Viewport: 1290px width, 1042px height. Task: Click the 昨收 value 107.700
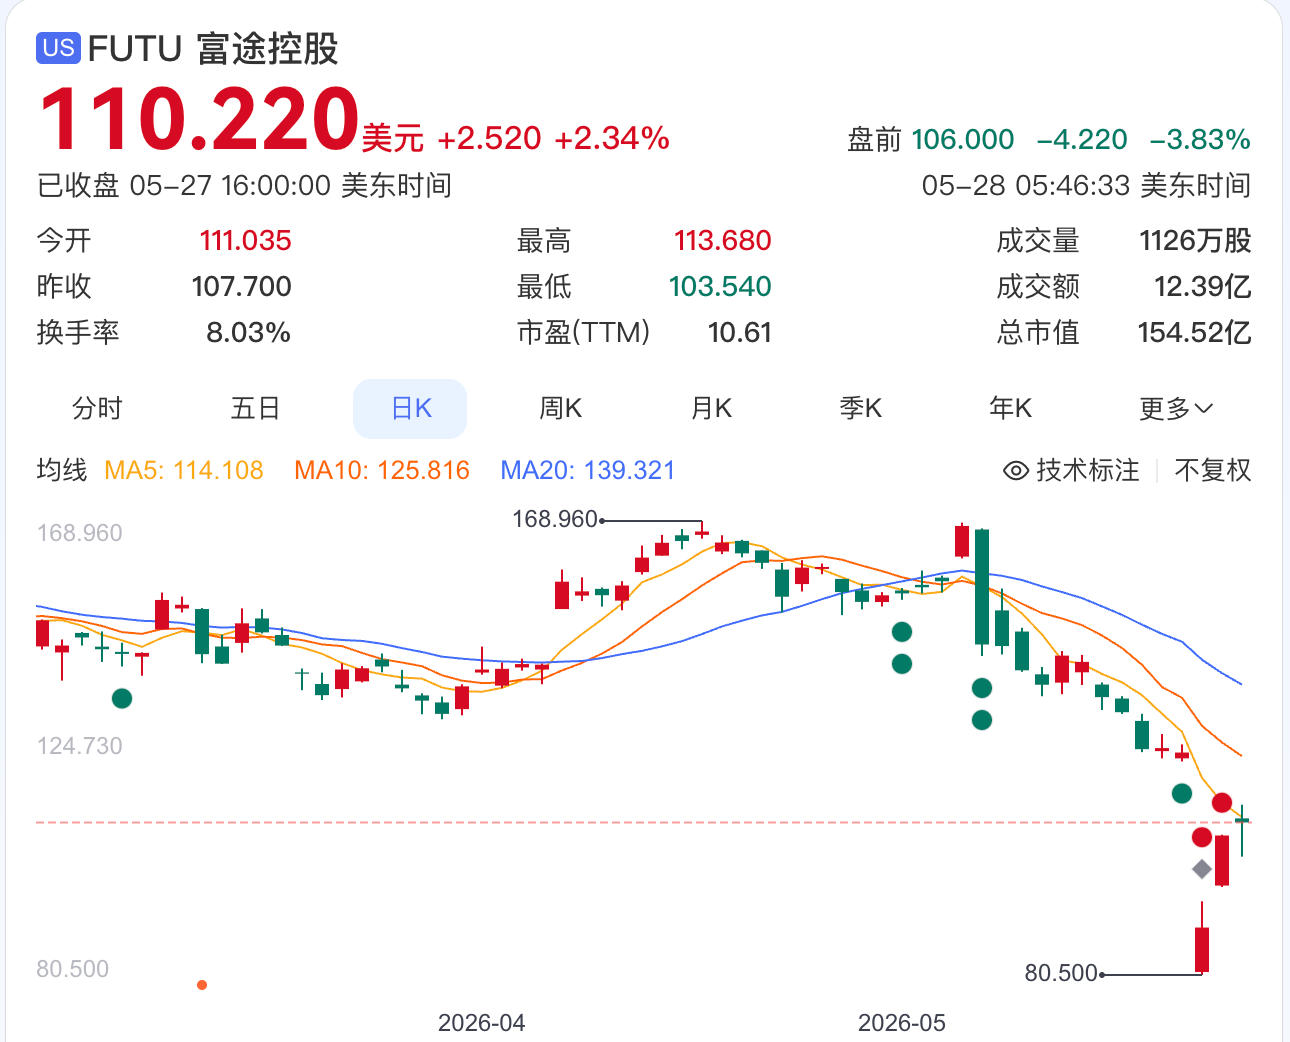(242, 286)
